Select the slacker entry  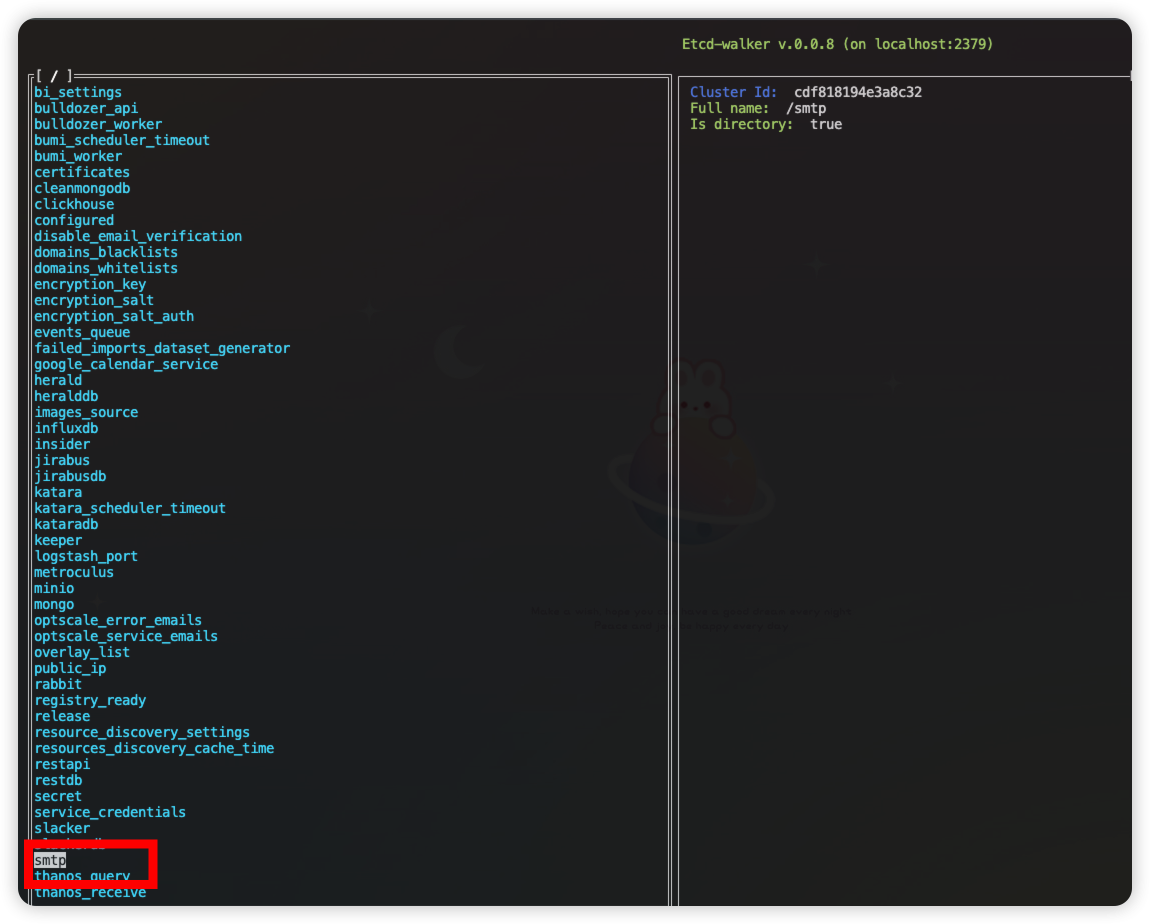click(62, 829)
